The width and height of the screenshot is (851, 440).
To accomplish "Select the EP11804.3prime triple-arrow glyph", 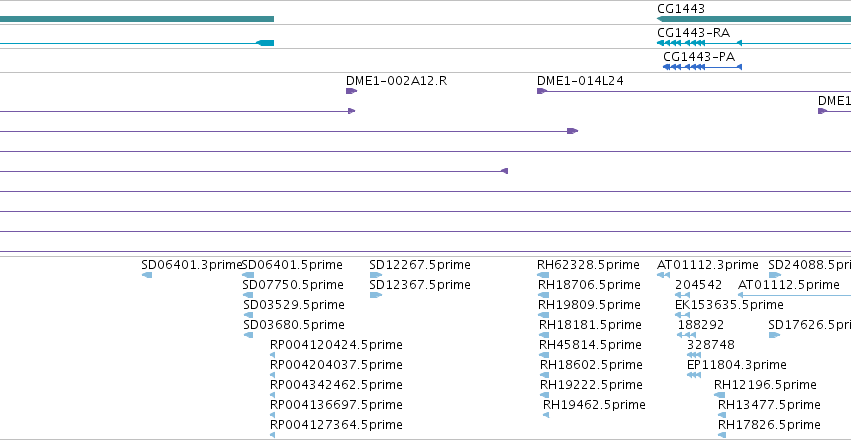I will tap(694, 375).
